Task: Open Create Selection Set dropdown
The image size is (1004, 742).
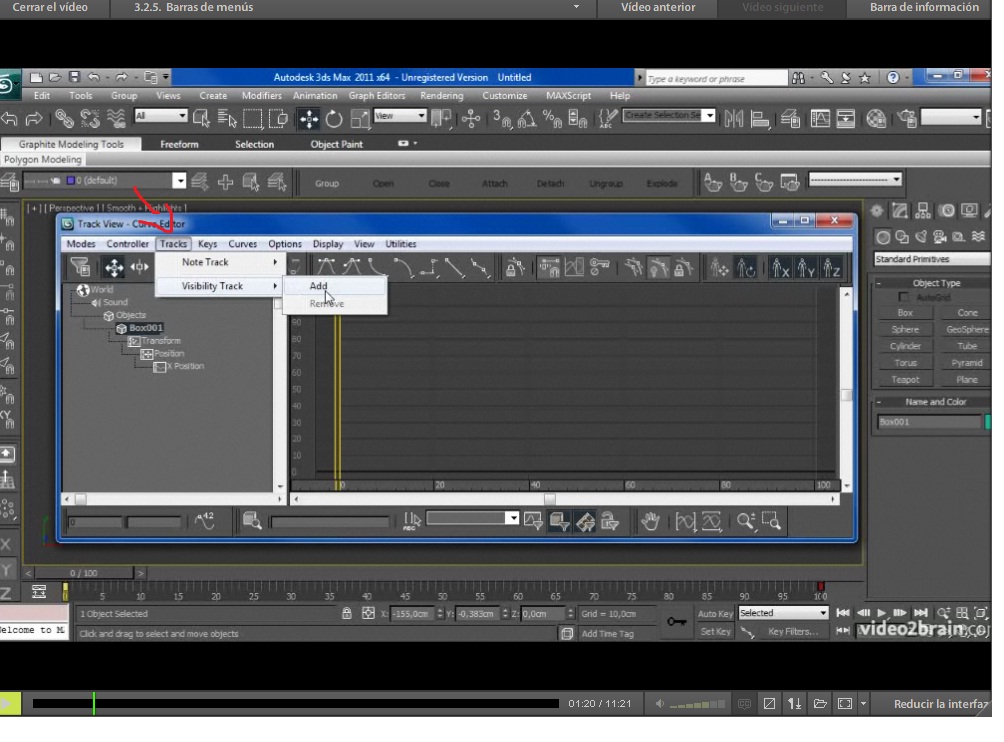Action: (x=669, y=116)
